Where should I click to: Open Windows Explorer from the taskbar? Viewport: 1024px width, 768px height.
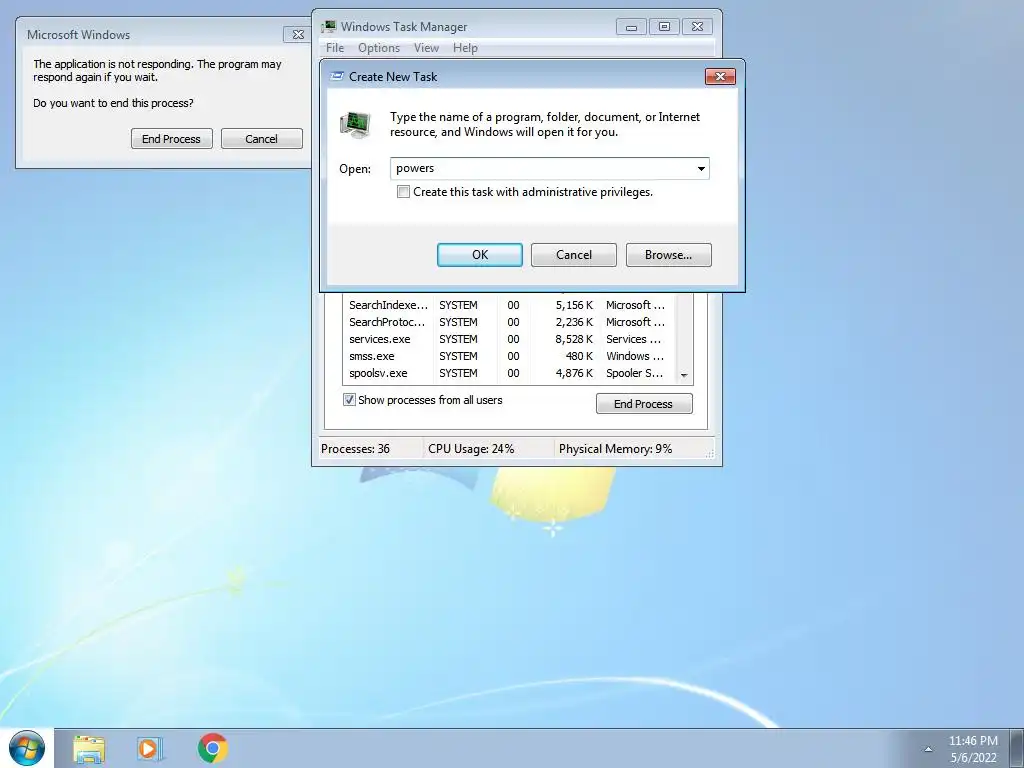(89, 748)
